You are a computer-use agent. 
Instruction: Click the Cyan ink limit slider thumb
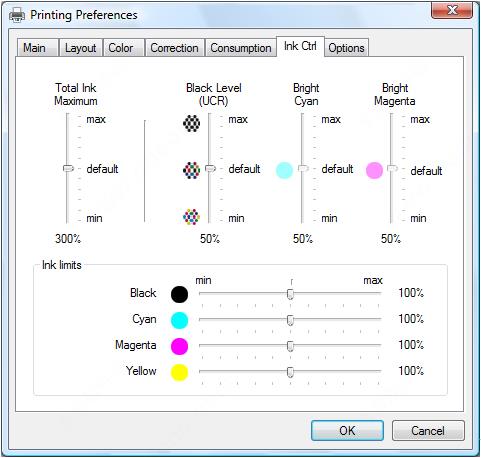[x=290, y=320]
